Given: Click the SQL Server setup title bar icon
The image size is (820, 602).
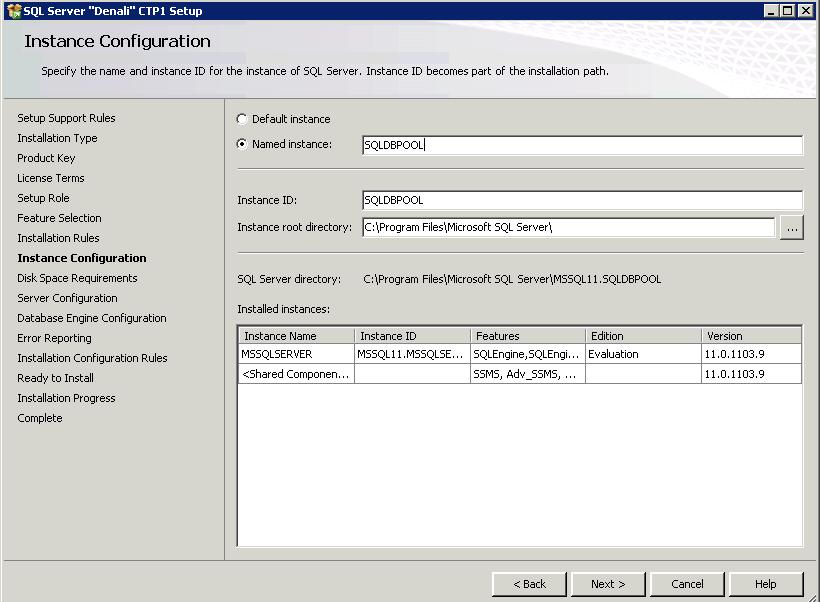Looking at the screenshot, I should pyautogui.click(x=13, y=11).
